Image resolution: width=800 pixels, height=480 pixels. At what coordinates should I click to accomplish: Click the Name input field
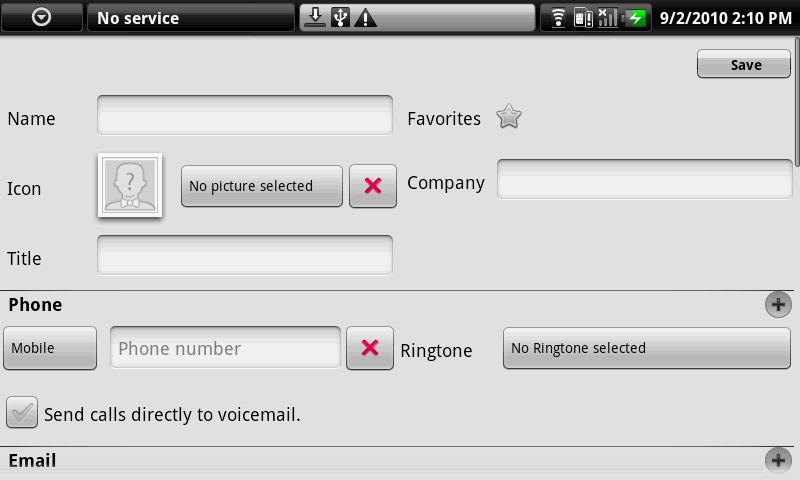[x=245, y=116]
